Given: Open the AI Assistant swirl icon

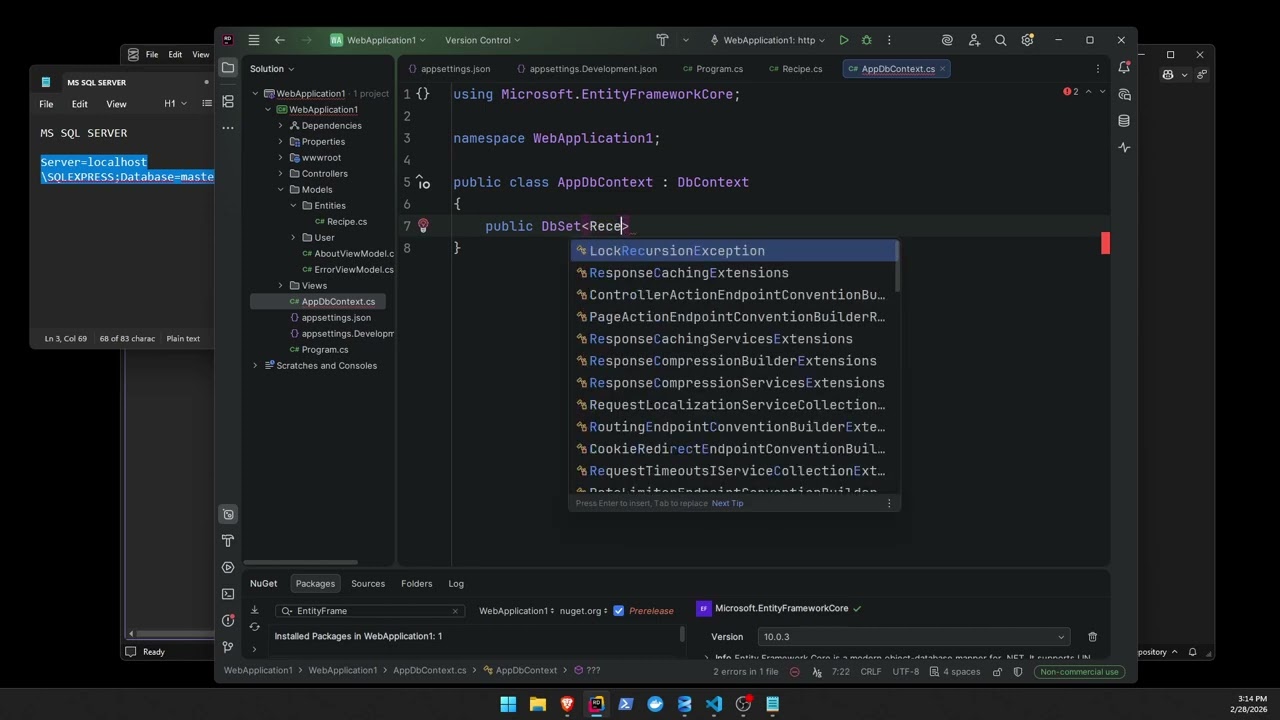Looking at the screenshot, I should 947,40.
